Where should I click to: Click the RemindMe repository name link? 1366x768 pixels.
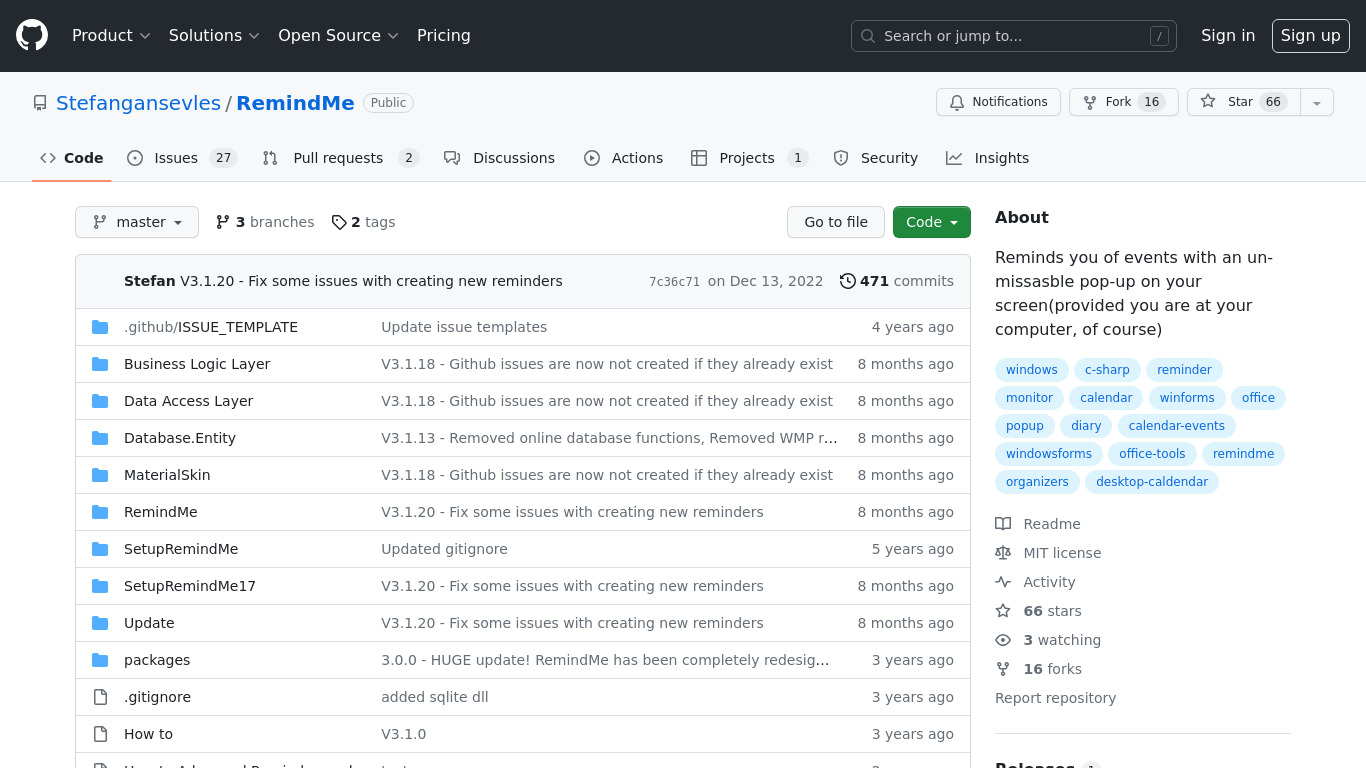(295, 103)
